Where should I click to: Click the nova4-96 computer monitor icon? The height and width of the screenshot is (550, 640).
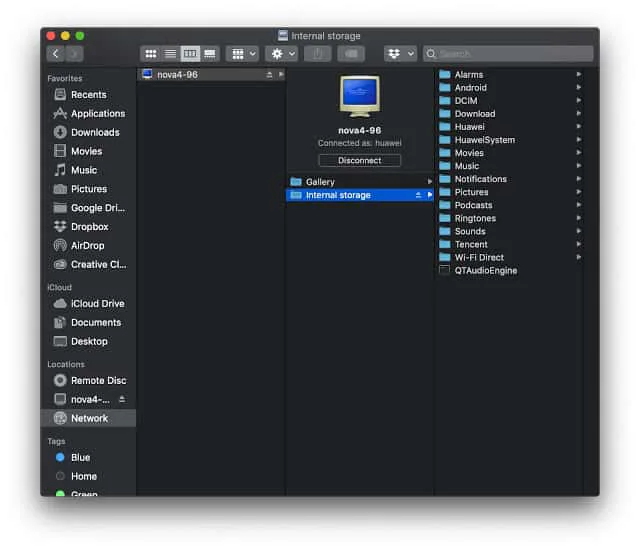point(360,96)
